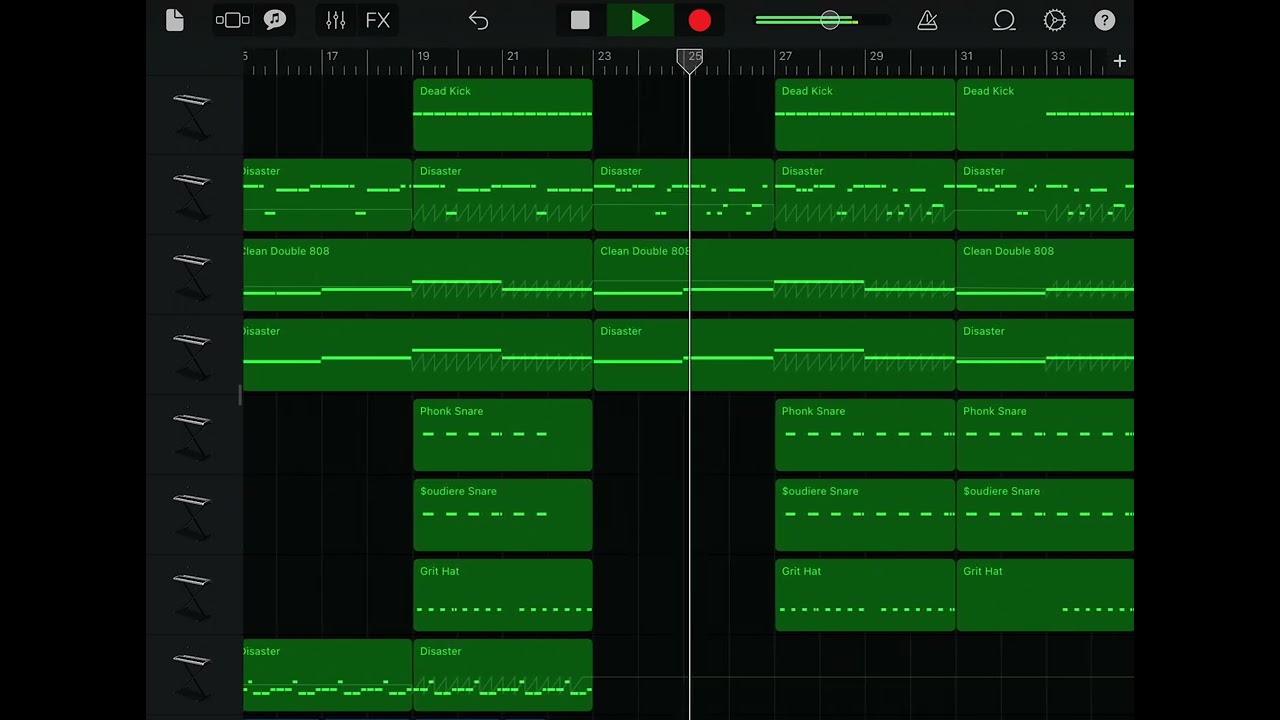The image size is (1280, 720).
Task: Click bar 17 on the ruler
Action: 332,57
